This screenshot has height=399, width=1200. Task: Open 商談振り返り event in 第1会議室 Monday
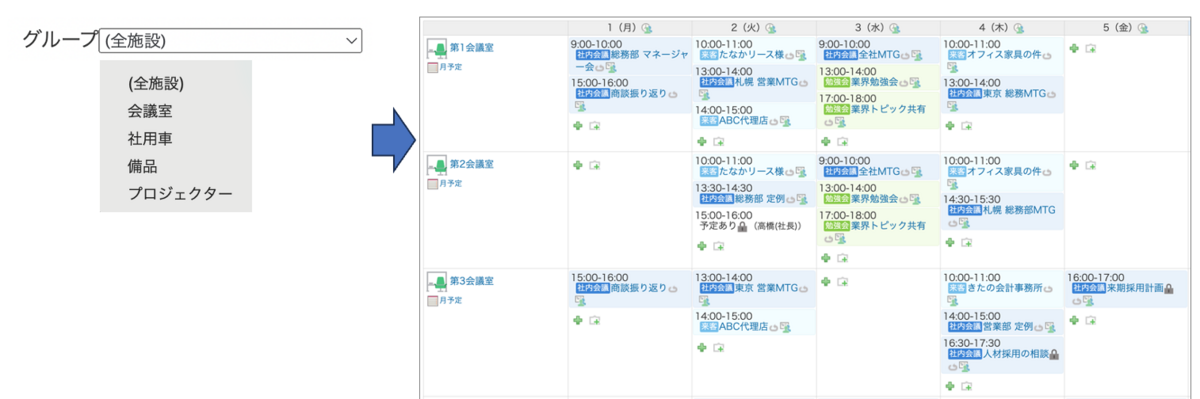(637, 93)
